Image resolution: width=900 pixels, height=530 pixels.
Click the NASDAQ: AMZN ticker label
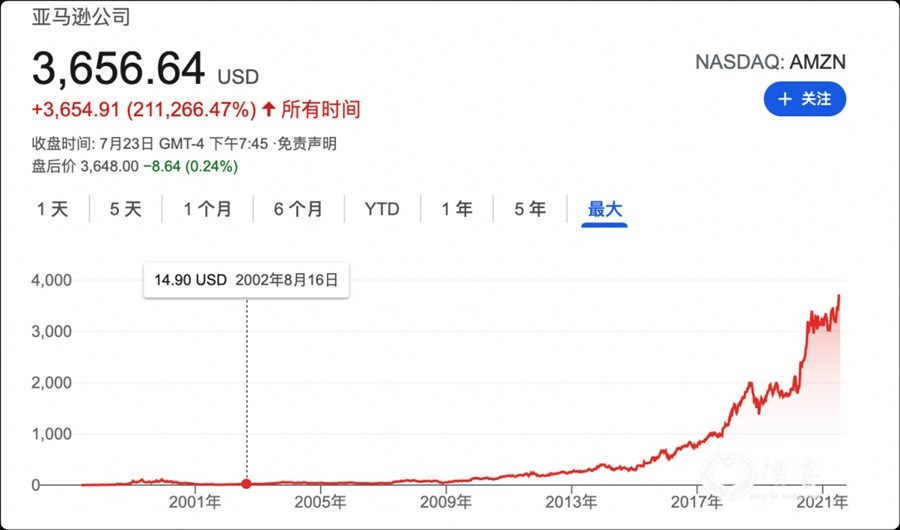(770, 62)
